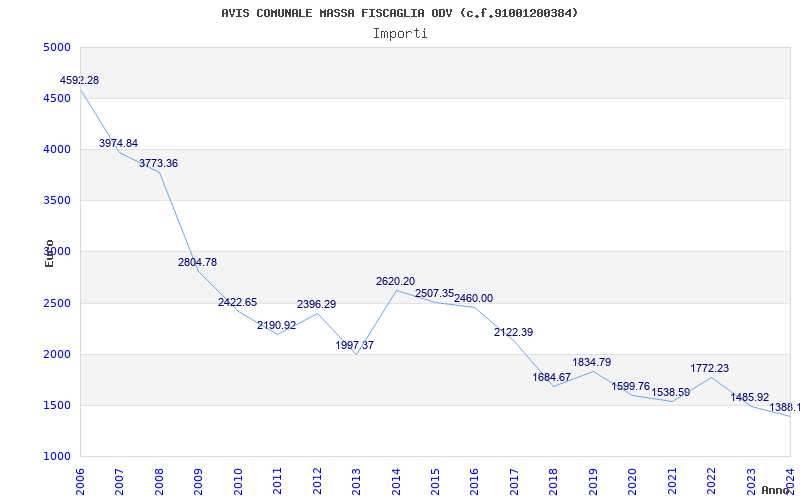Click the 2804.78 value label

(197, 262)
